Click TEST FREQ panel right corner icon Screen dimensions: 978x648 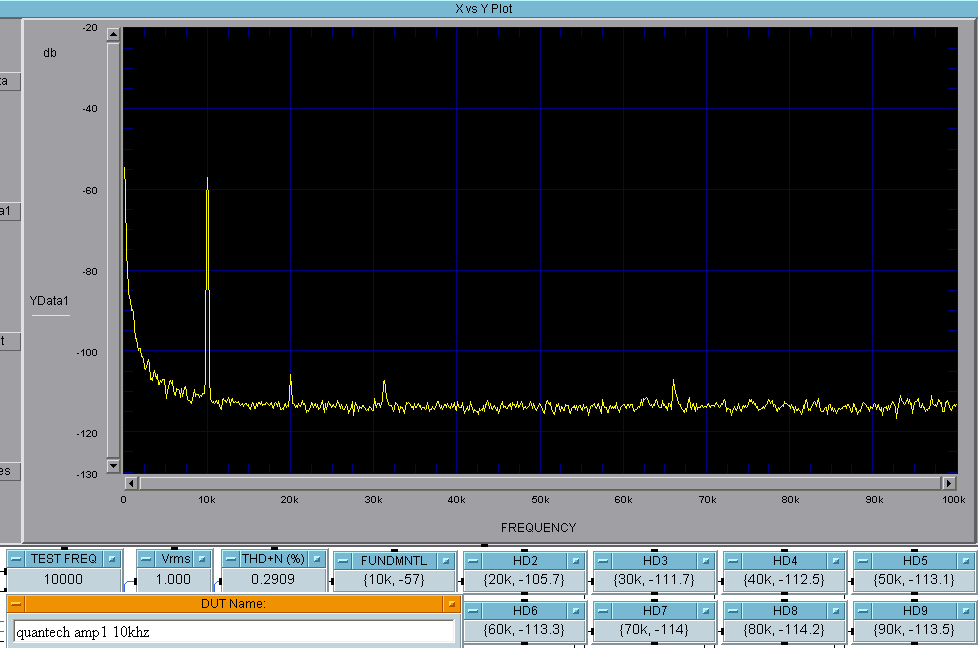[112, 559]
